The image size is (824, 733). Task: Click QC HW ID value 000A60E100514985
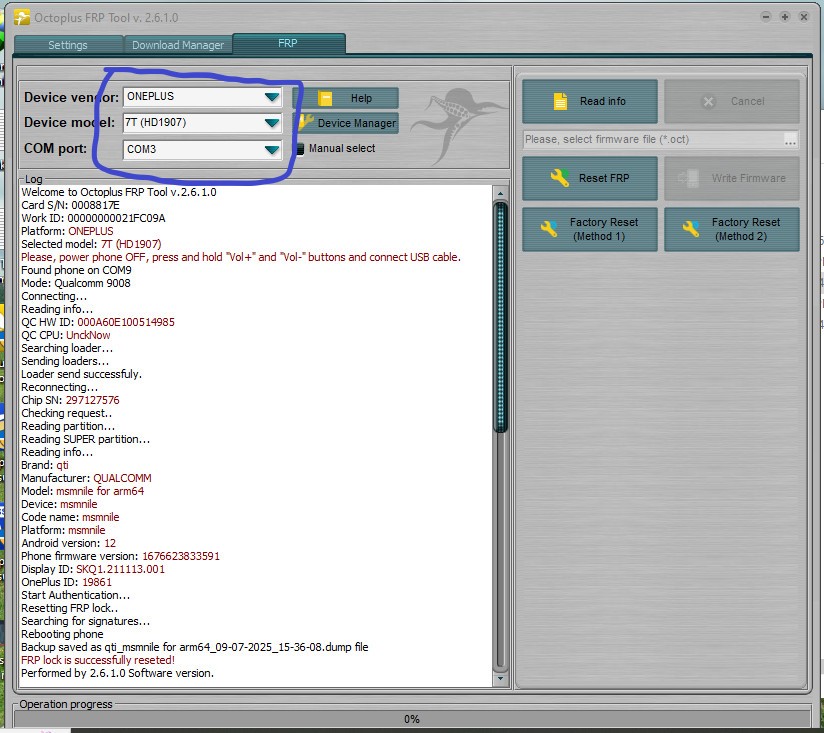[x=126, y=322]
